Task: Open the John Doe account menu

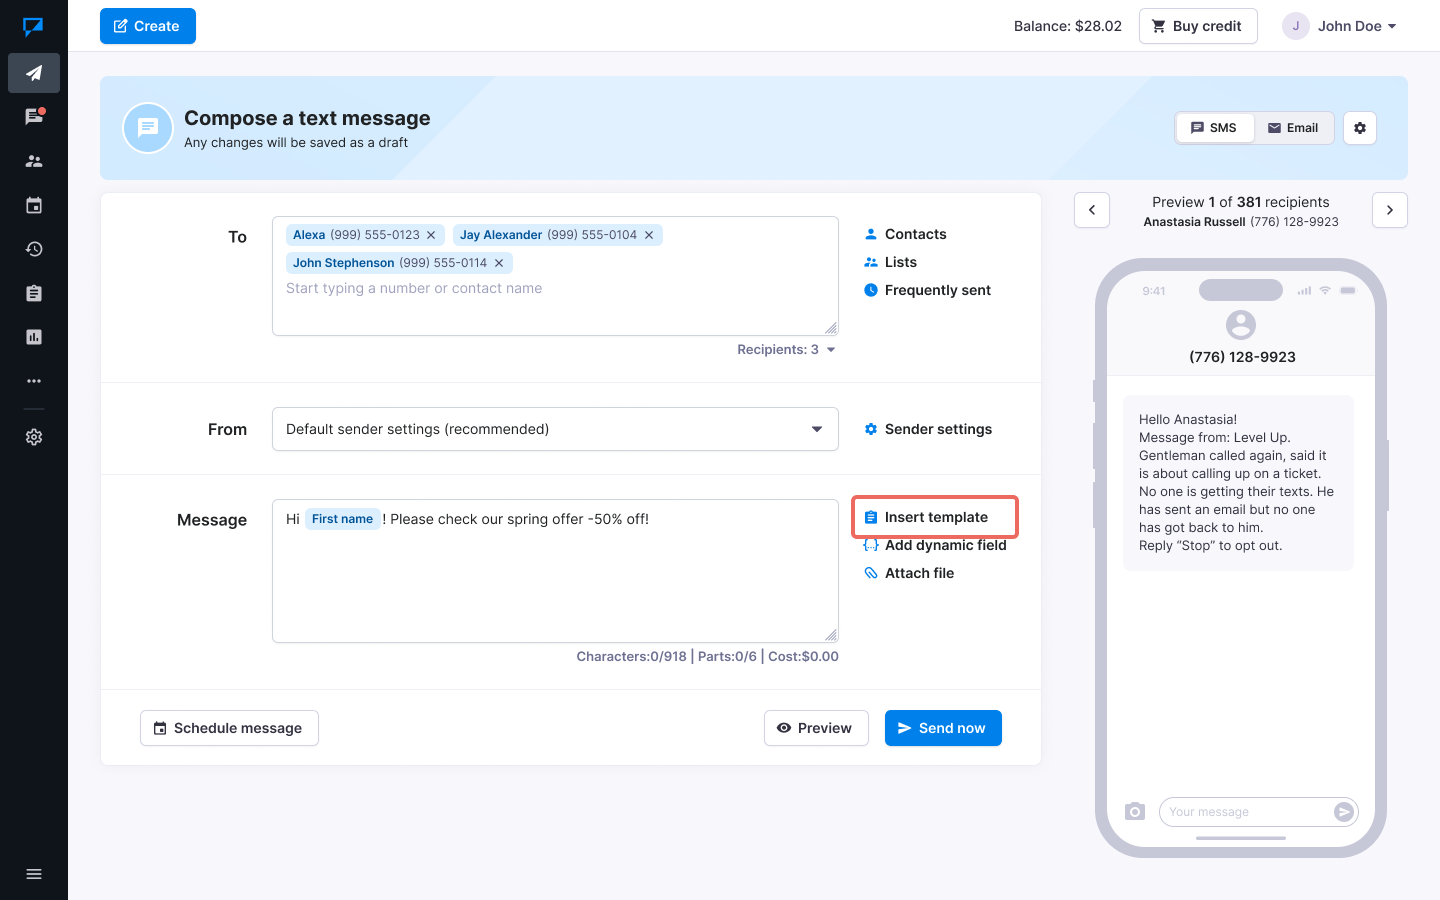Action: pyautogui.click(x=1340, y=26)
